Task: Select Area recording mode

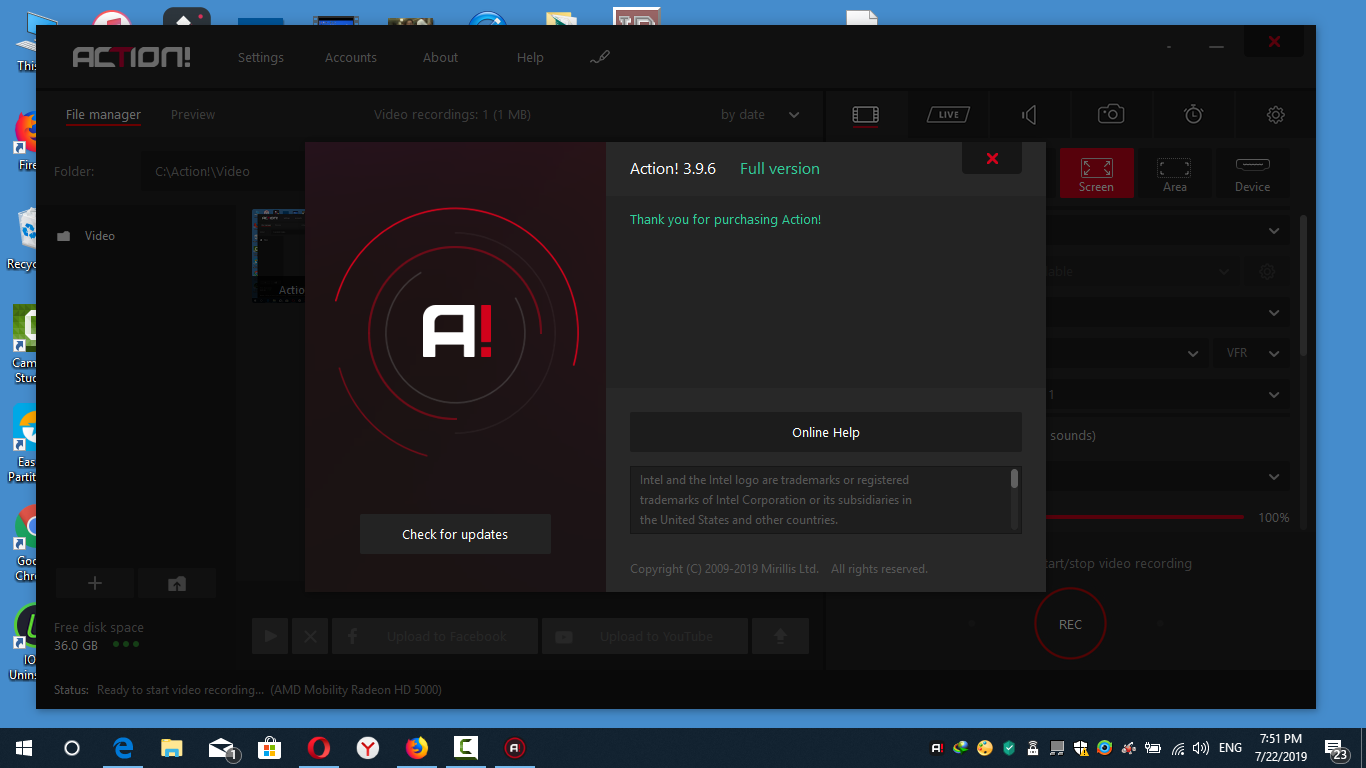Action: 1175,173
